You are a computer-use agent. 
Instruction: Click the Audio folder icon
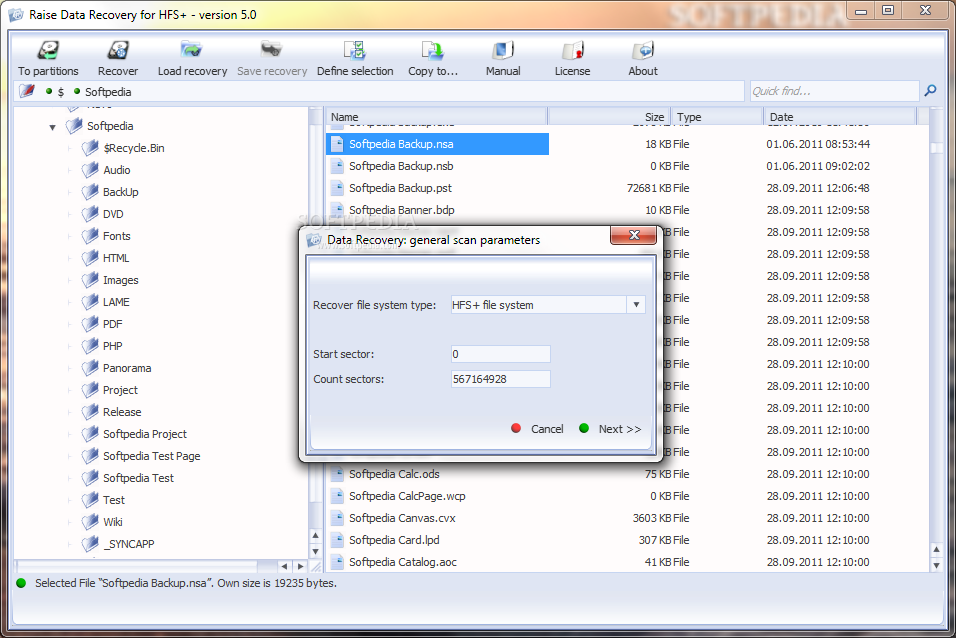coord(90,170)
